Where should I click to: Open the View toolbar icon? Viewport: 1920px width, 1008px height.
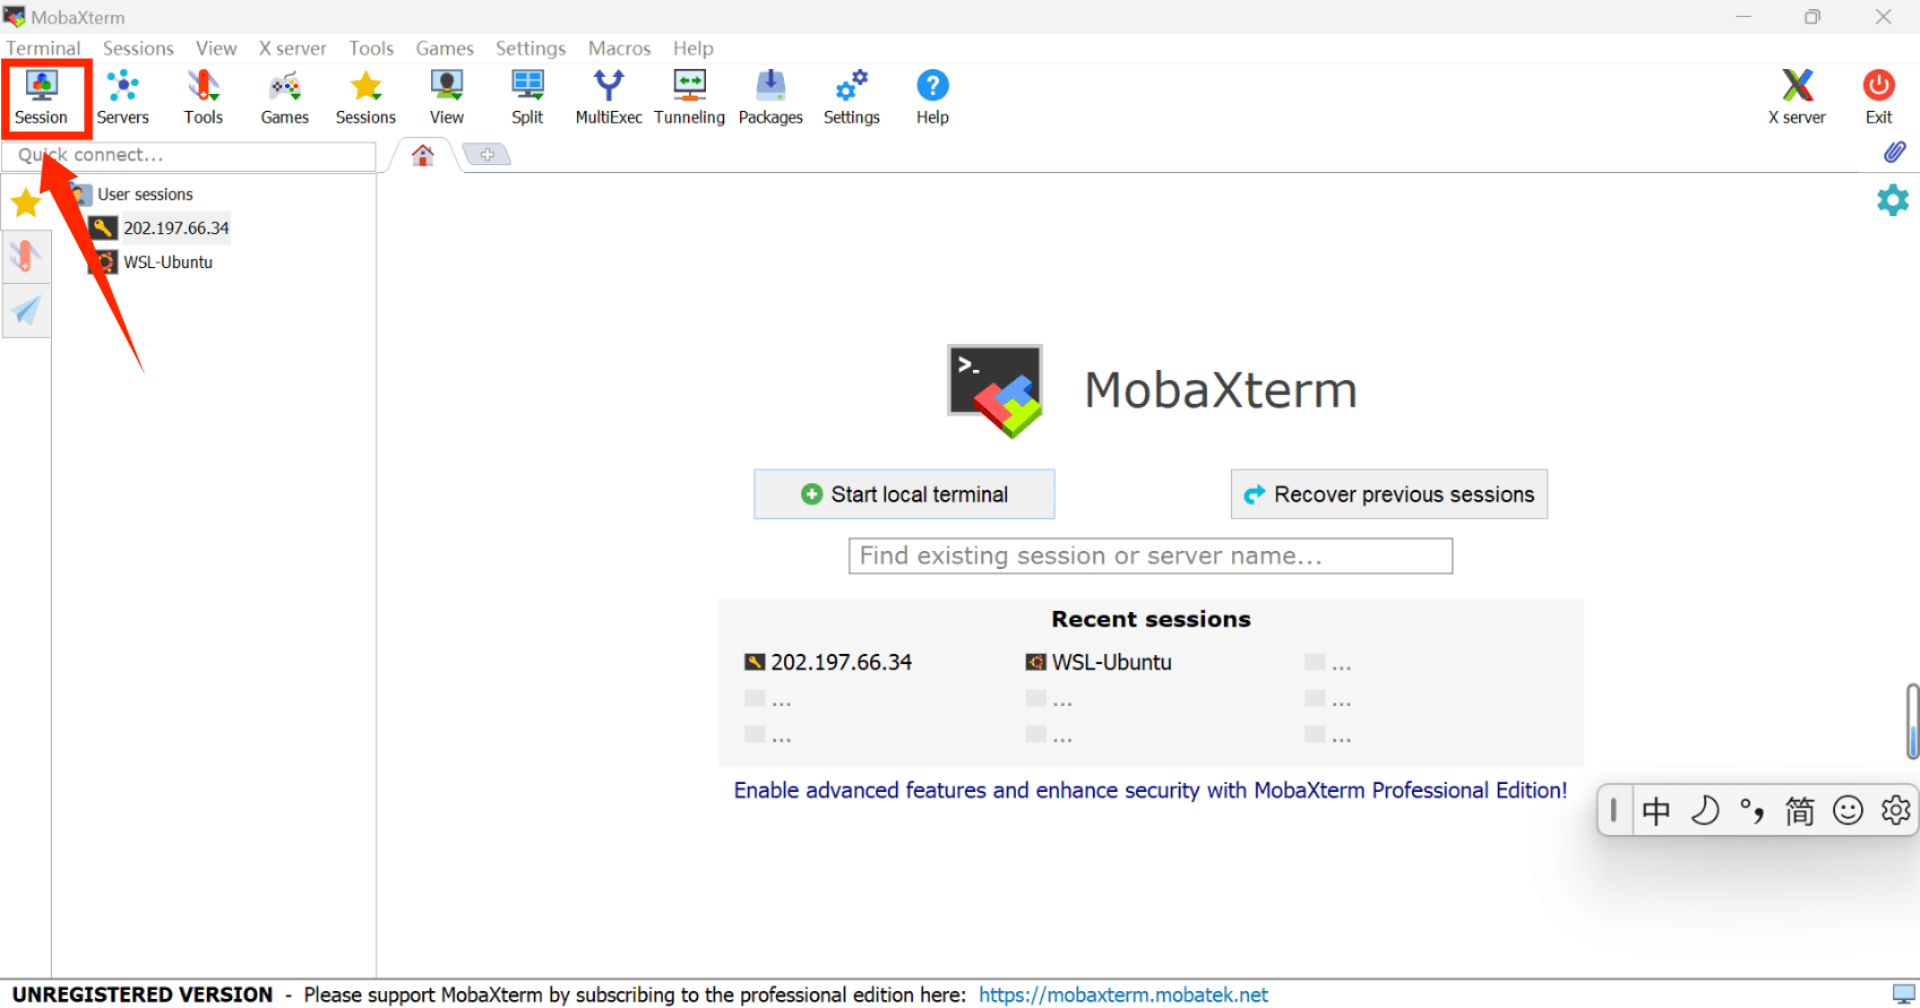click(446, 97)
